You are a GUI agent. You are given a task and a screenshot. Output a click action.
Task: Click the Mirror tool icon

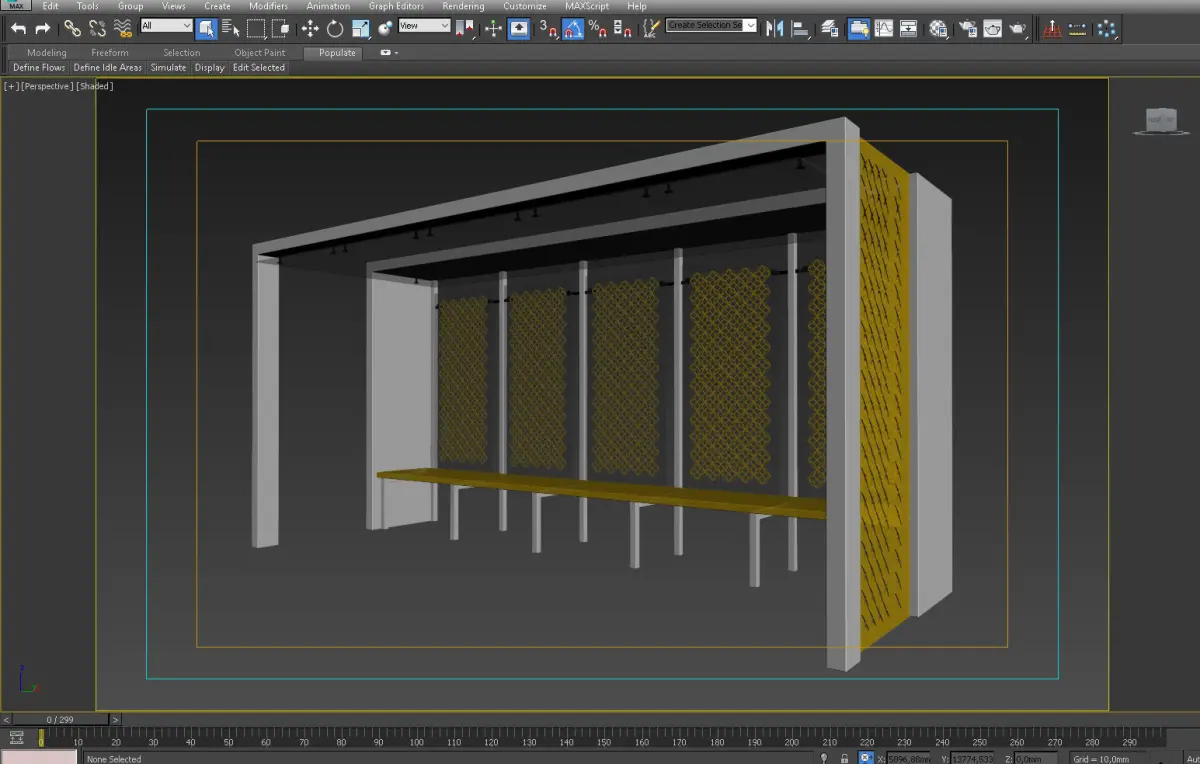click(x=775, y=29)
